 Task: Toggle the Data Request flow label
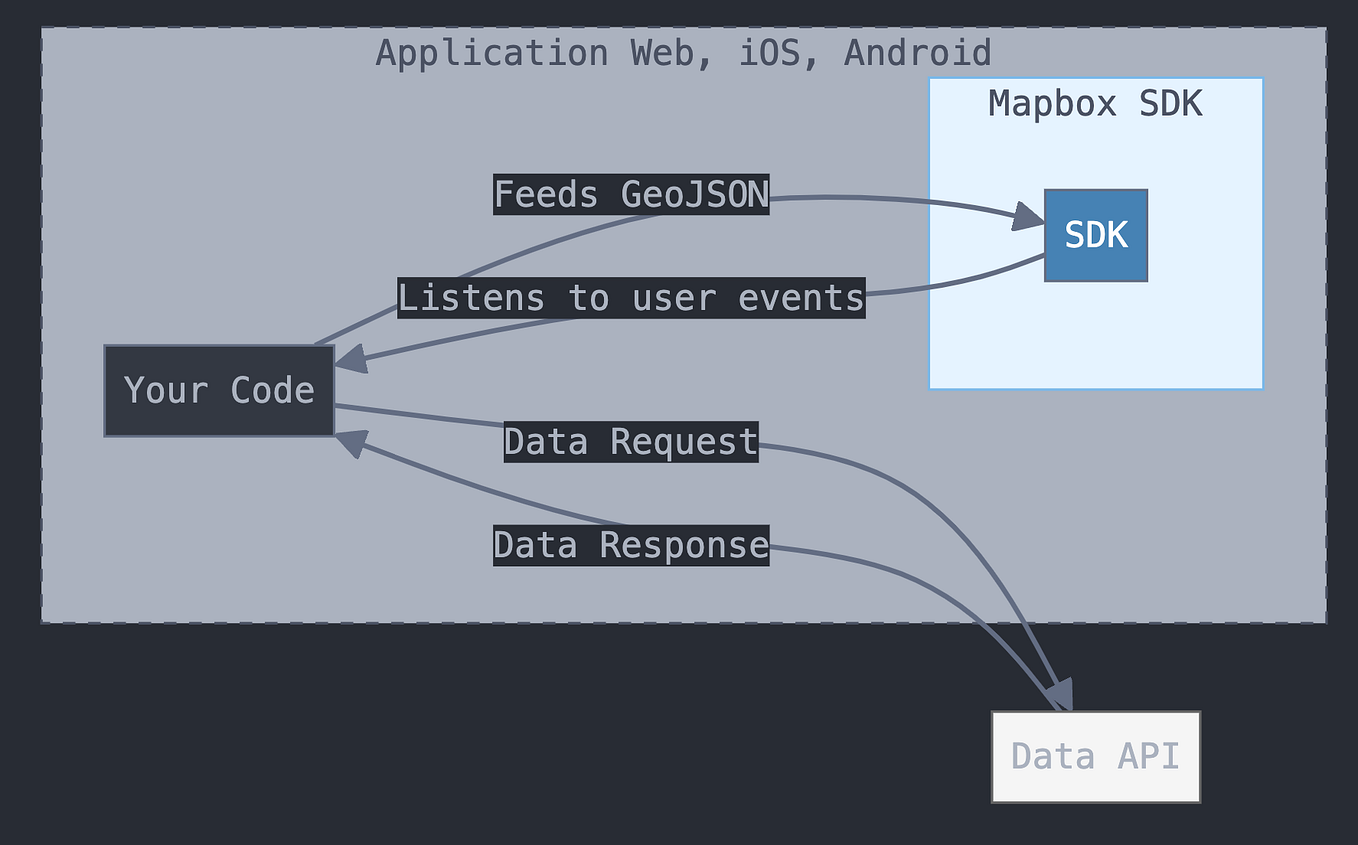point(630,442)
